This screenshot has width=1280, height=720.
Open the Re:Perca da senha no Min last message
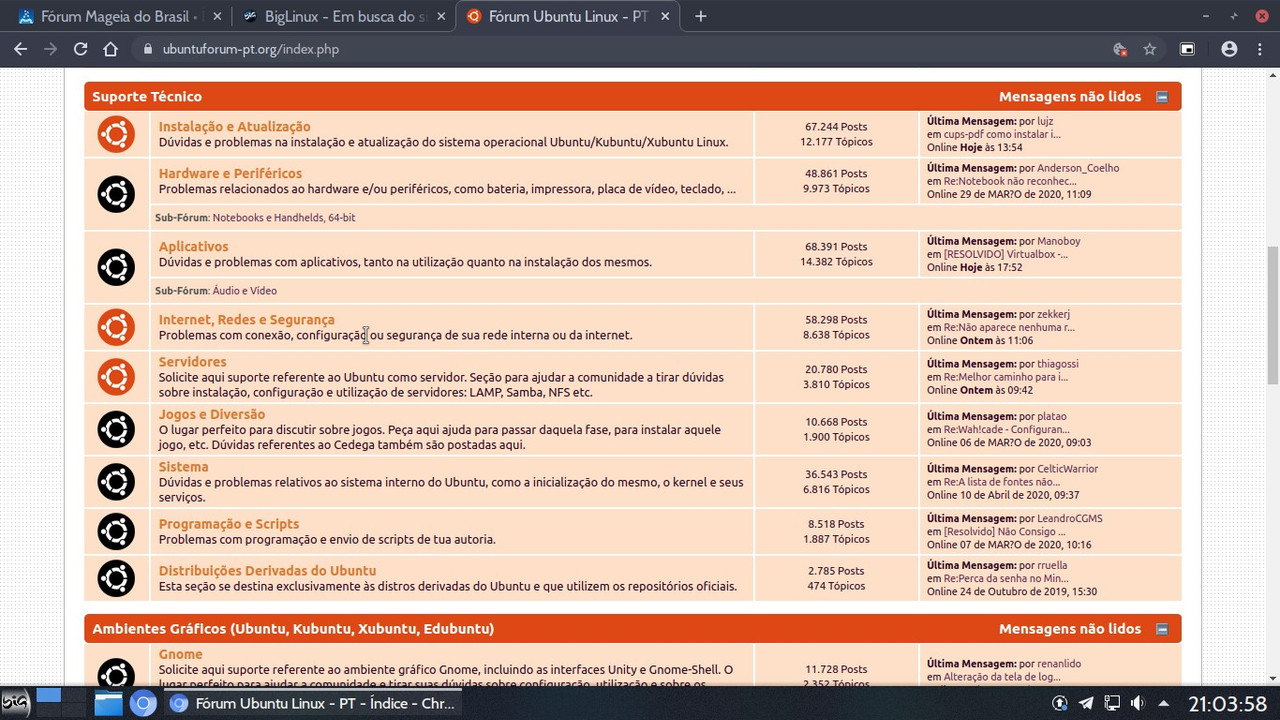(1006, 578)
